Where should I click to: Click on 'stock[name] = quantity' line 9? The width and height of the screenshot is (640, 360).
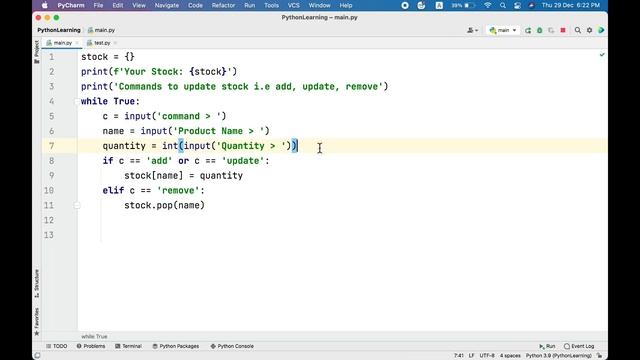coord(183,176)
